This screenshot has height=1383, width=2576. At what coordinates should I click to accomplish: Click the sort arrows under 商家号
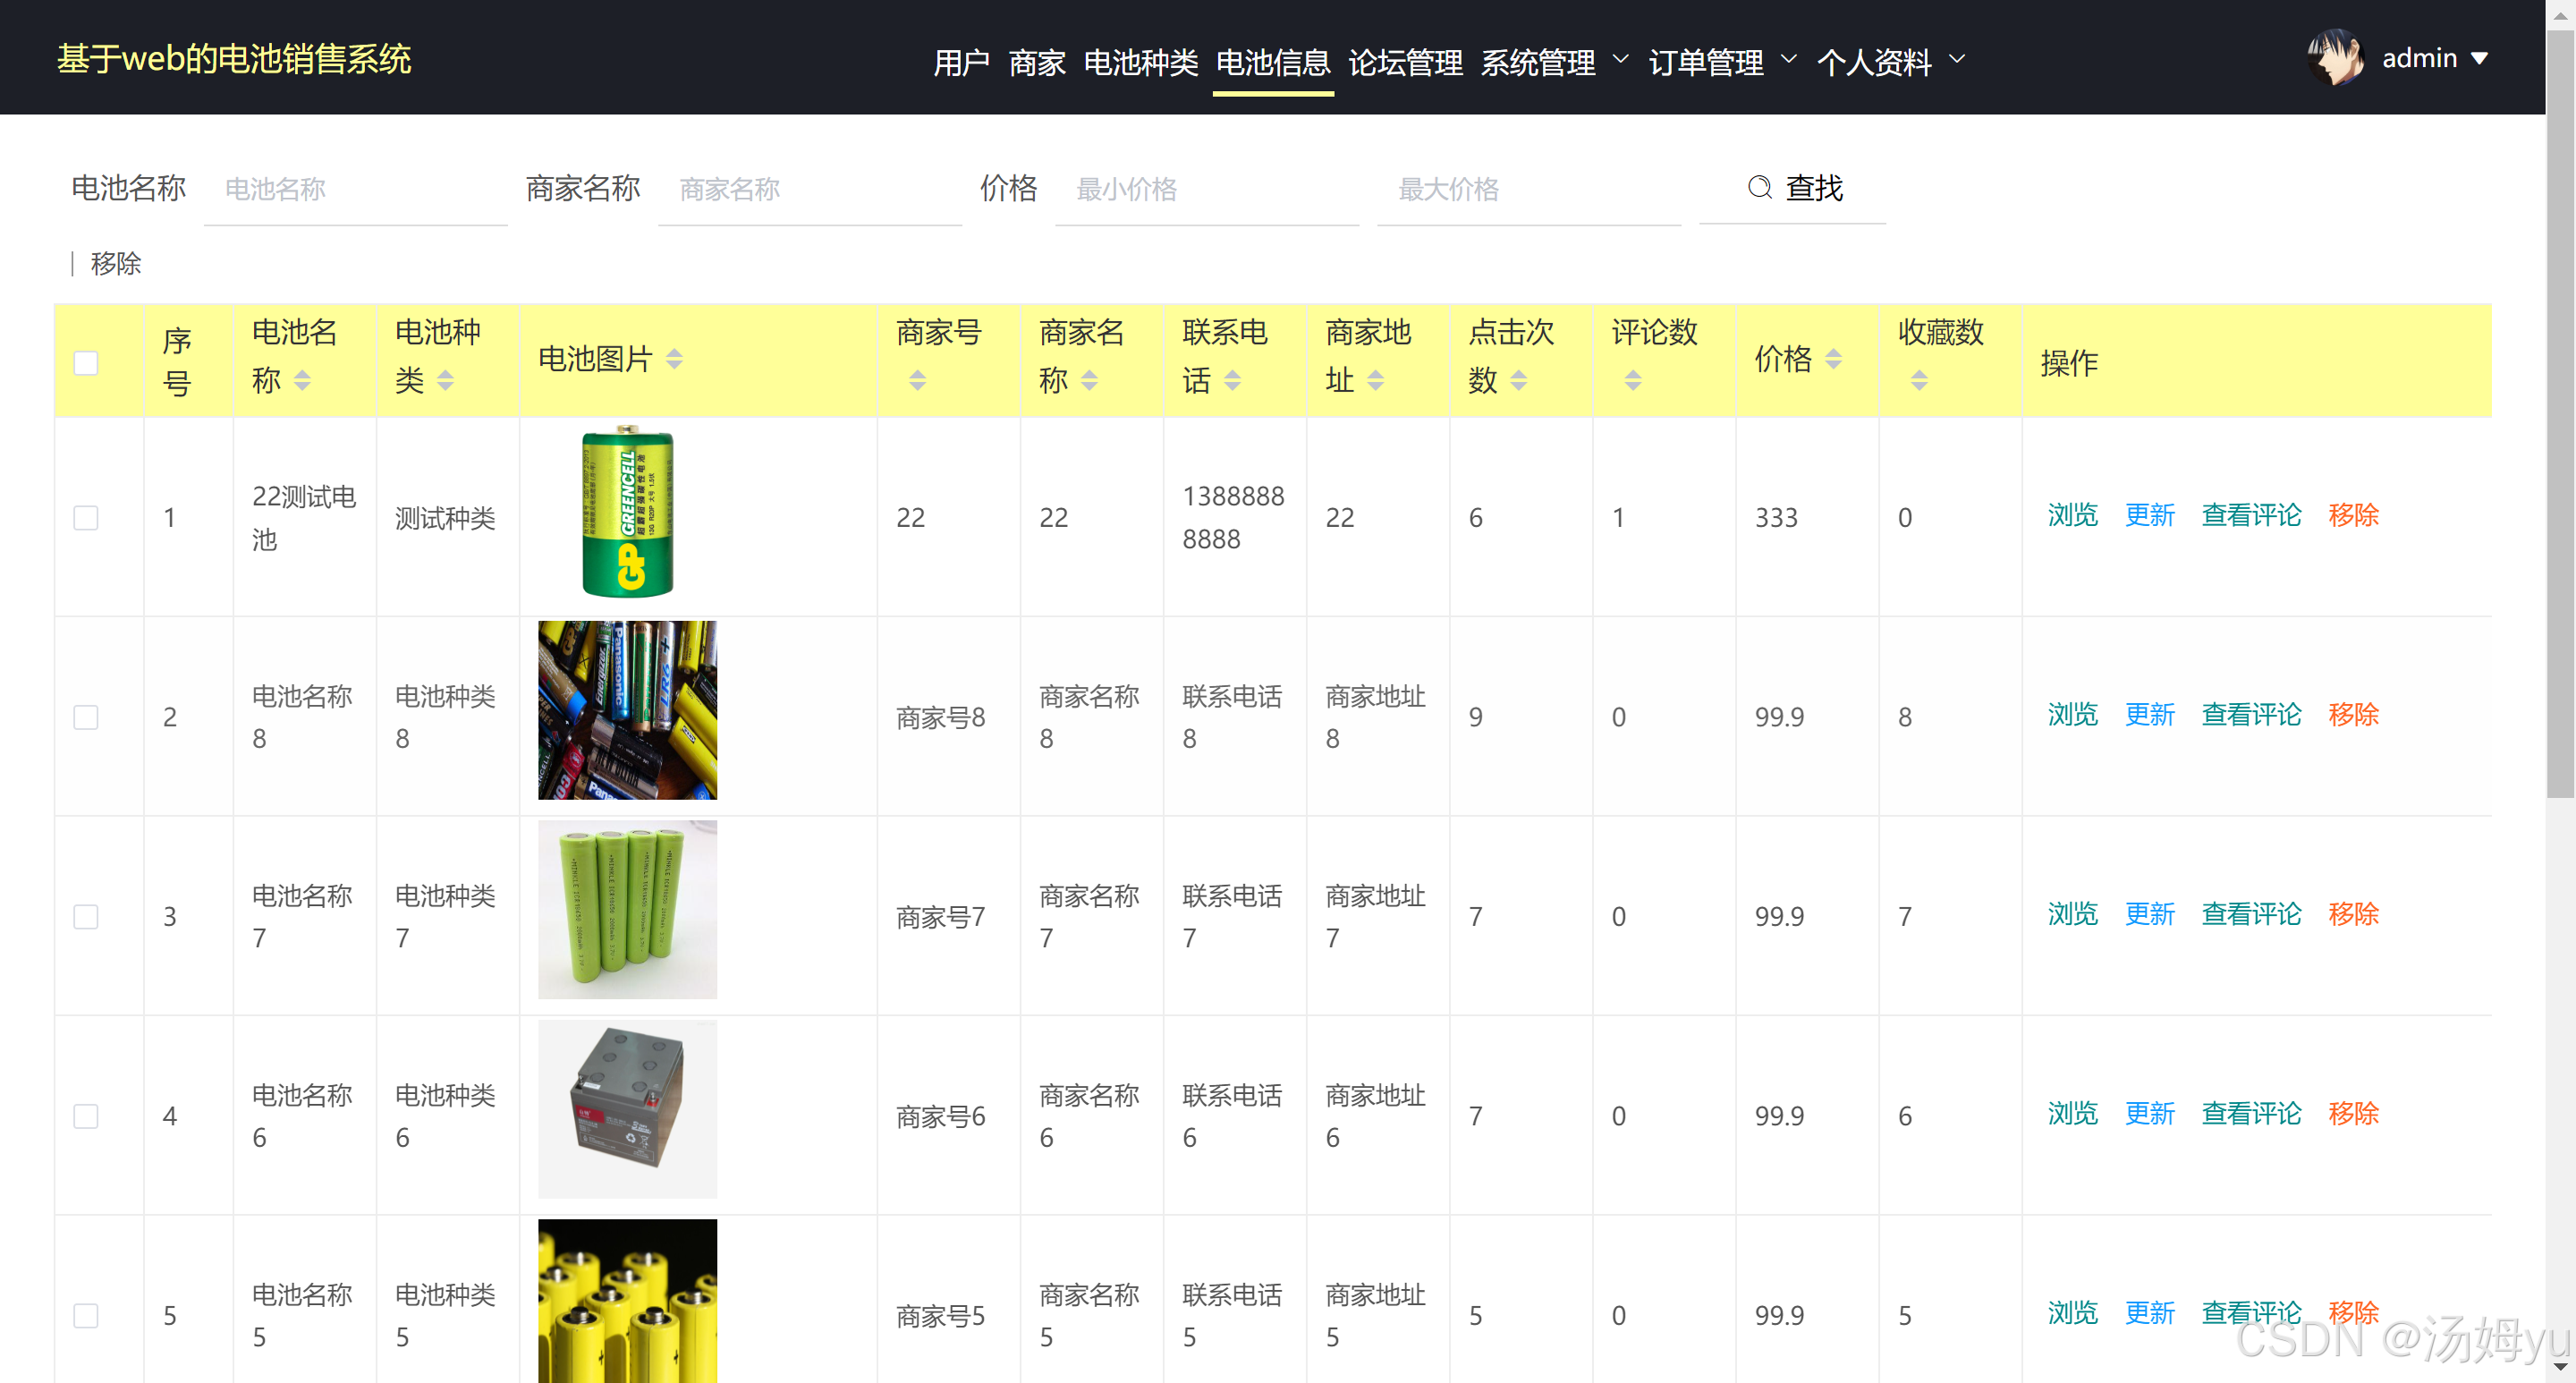click(x=917, y=380)
